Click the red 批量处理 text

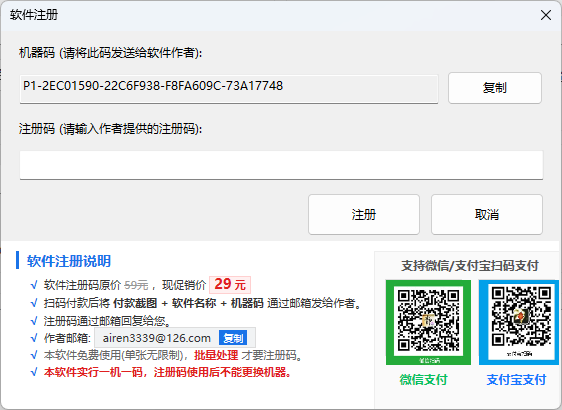[216, 355]
